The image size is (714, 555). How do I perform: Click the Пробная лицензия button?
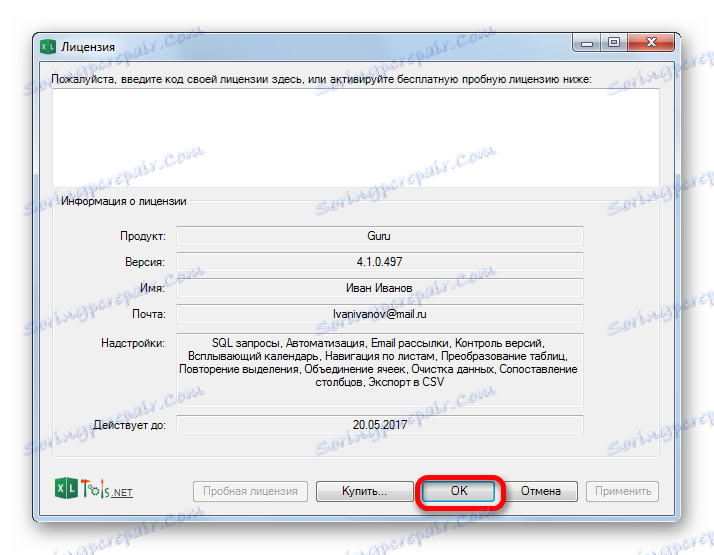point(250,491)
